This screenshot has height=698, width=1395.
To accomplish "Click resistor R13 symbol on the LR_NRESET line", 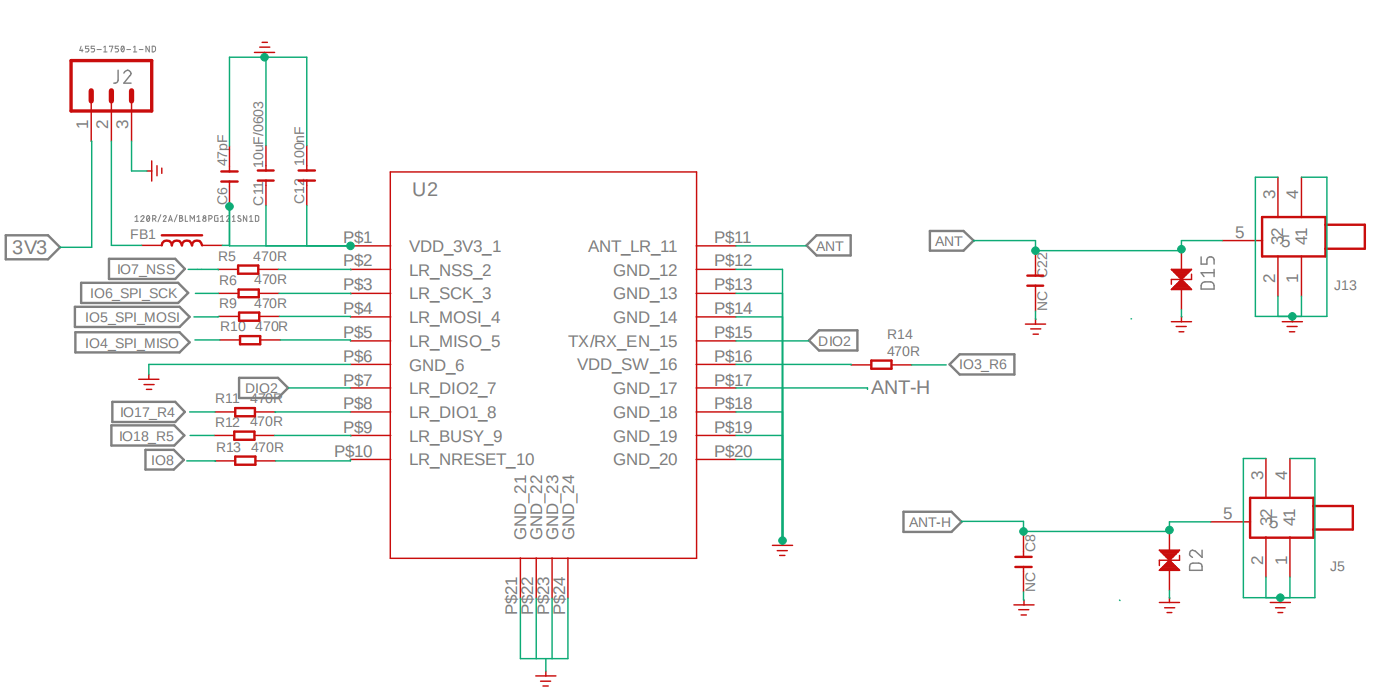I will 246,459.
